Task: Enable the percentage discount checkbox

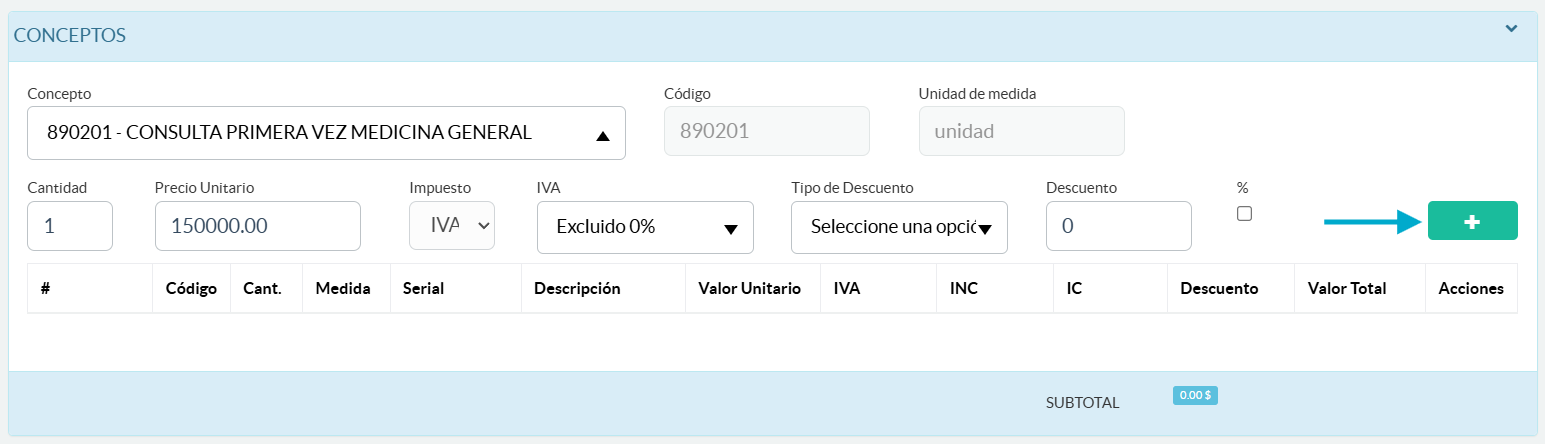Action: (1244, 213)
